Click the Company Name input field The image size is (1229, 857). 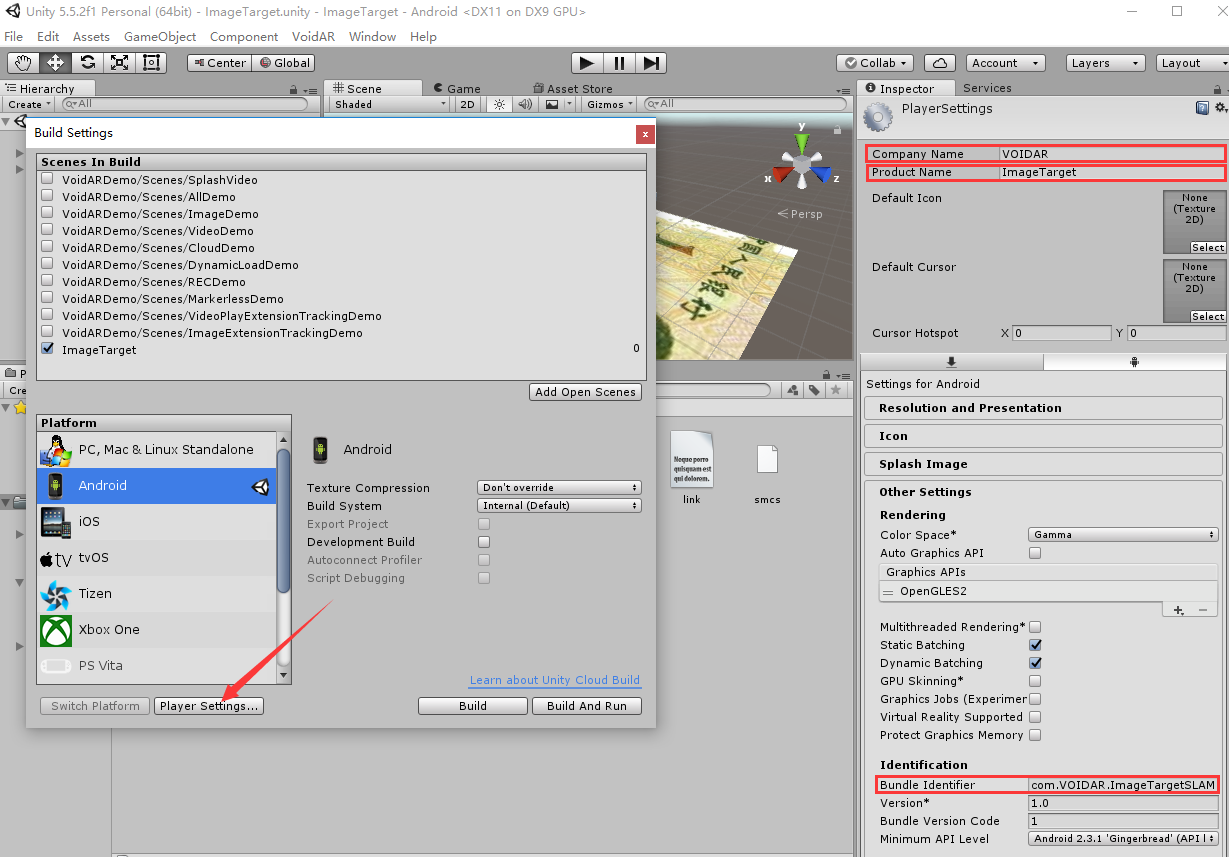coord(1111,154)
